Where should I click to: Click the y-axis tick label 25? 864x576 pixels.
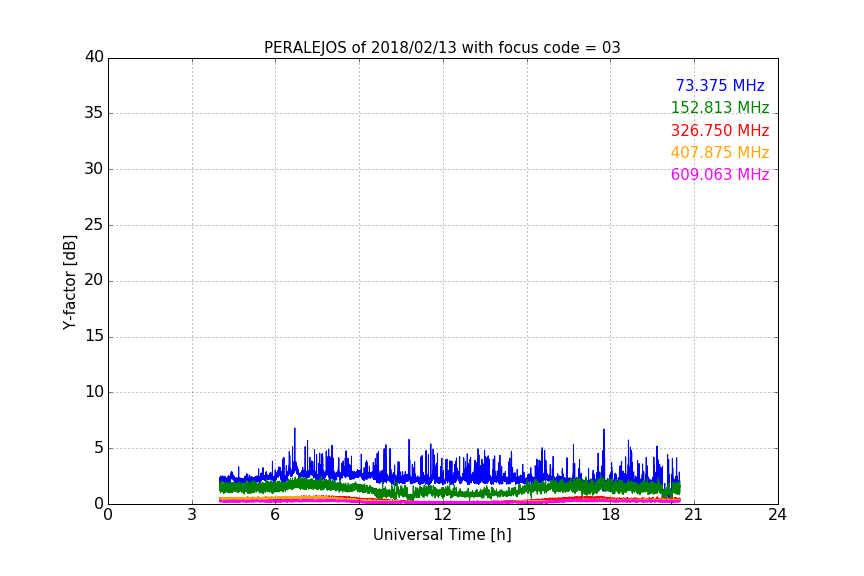point(94,224)
